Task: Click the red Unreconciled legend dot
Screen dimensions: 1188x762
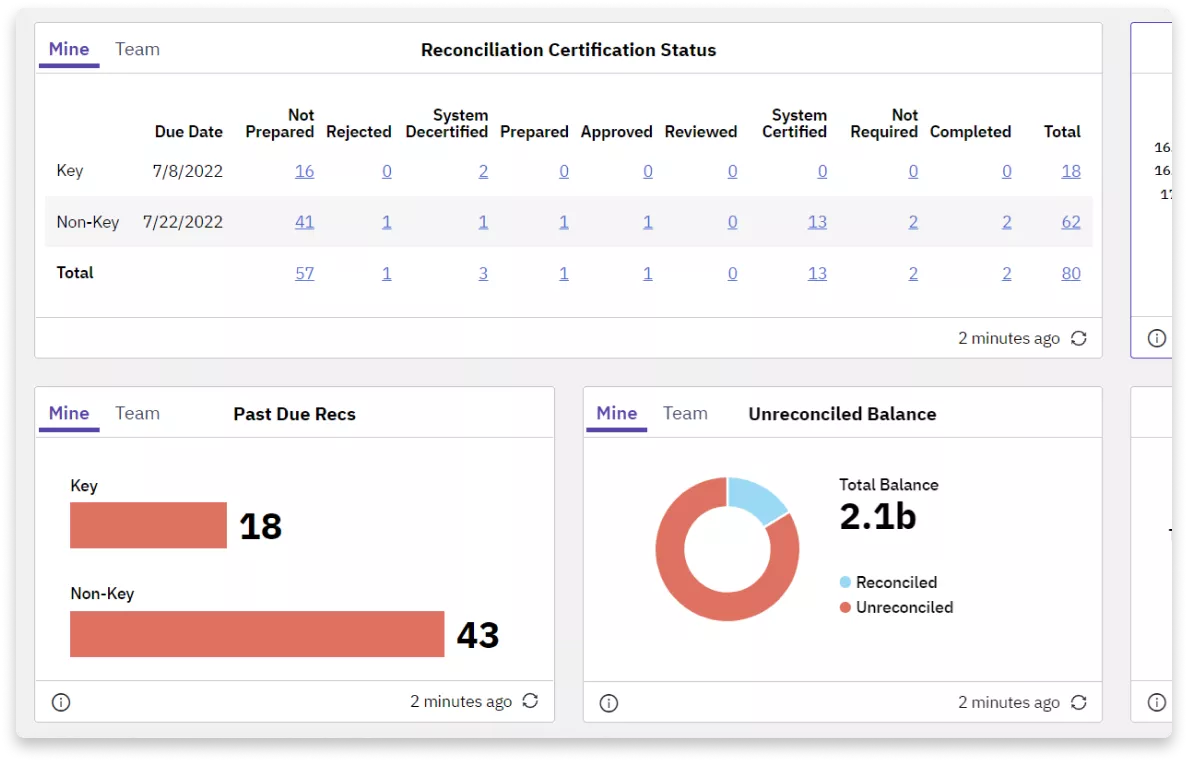Action: [845, 607]
